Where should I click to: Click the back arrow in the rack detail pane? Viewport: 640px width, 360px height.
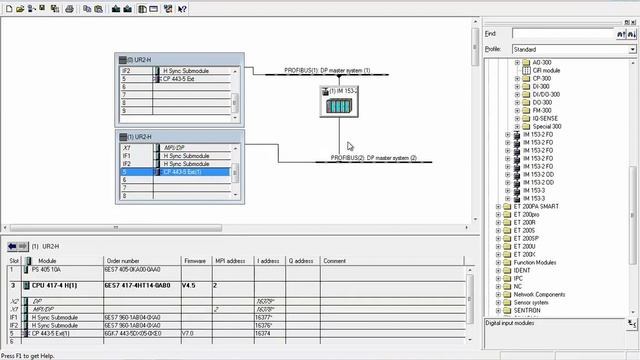[x=12, y=246]
